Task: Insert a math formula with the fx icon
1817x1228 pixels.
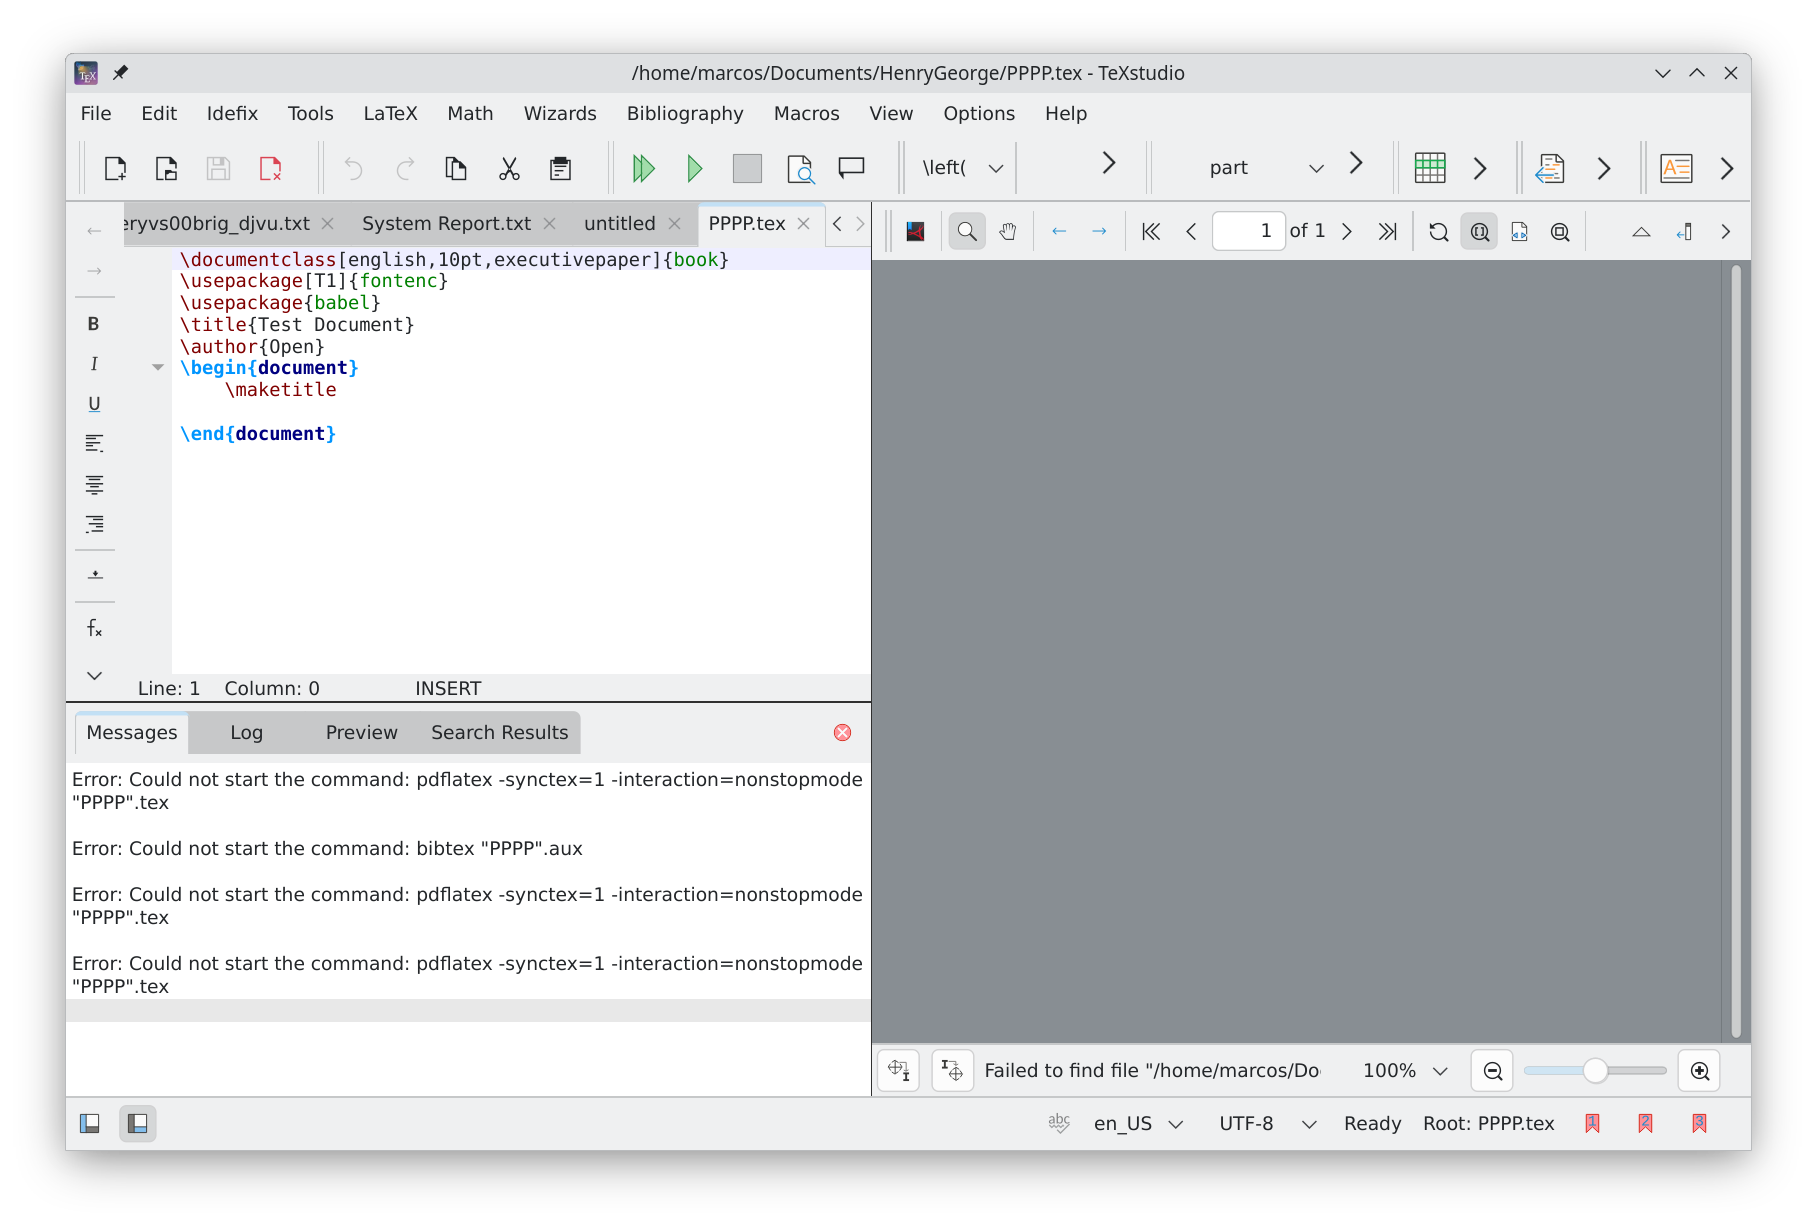Action: [x=94, y=628]
